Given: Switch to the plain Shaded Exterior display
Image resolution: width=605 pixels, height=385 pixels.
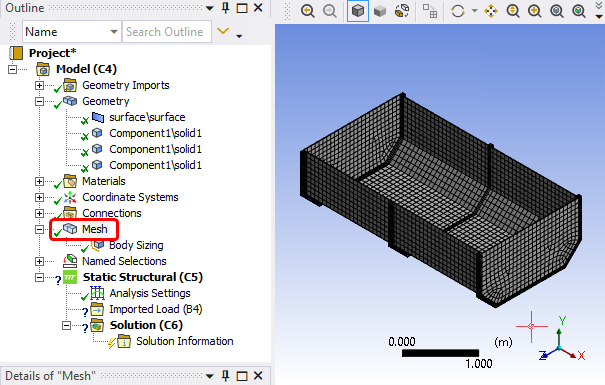Looking at the screenshot, I should pyautogui.click(x=380, y=11).
